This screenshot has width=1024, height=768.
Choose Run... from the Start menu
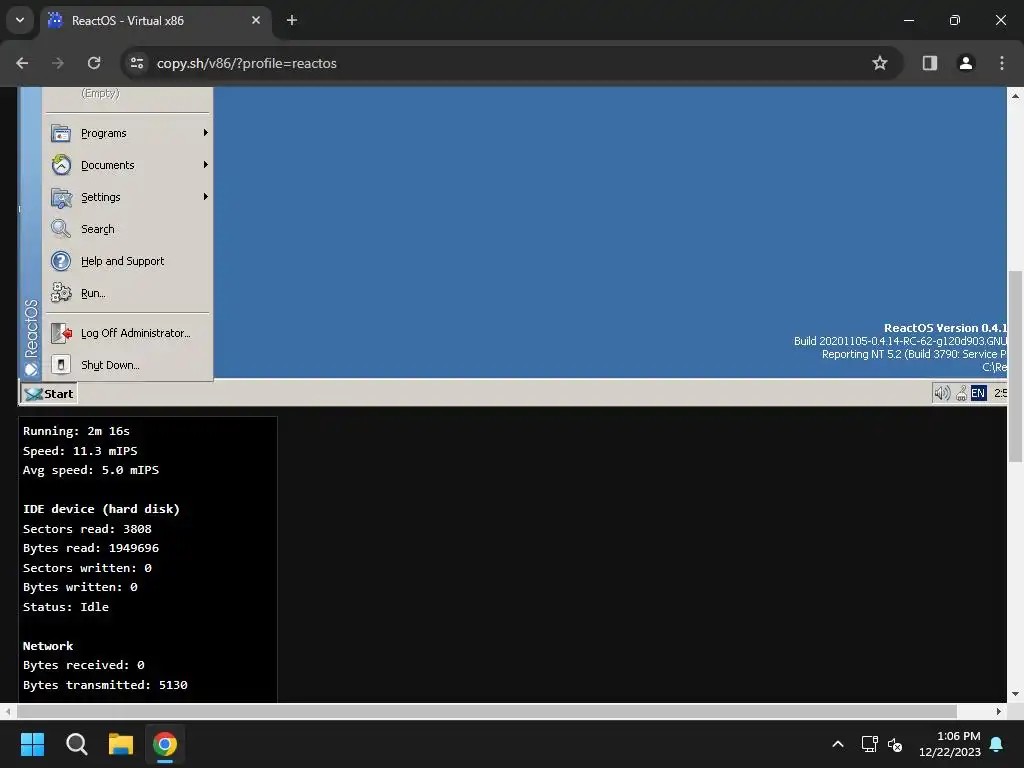coord(129,293)
